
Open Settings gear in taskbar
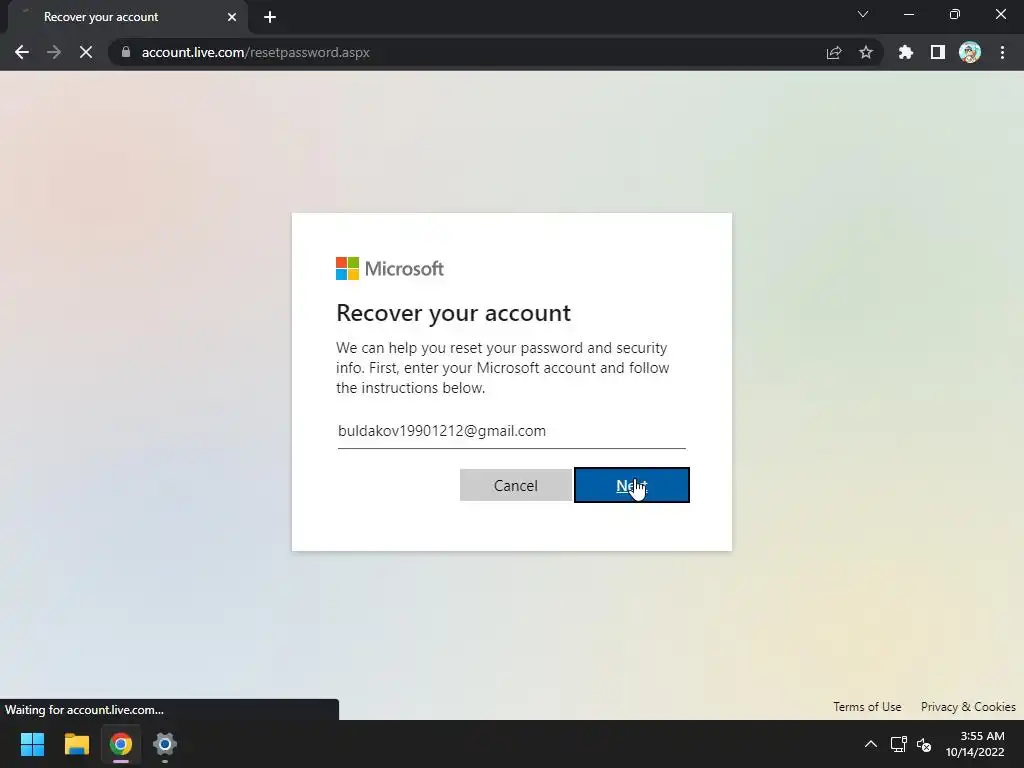tap(165, 744)
